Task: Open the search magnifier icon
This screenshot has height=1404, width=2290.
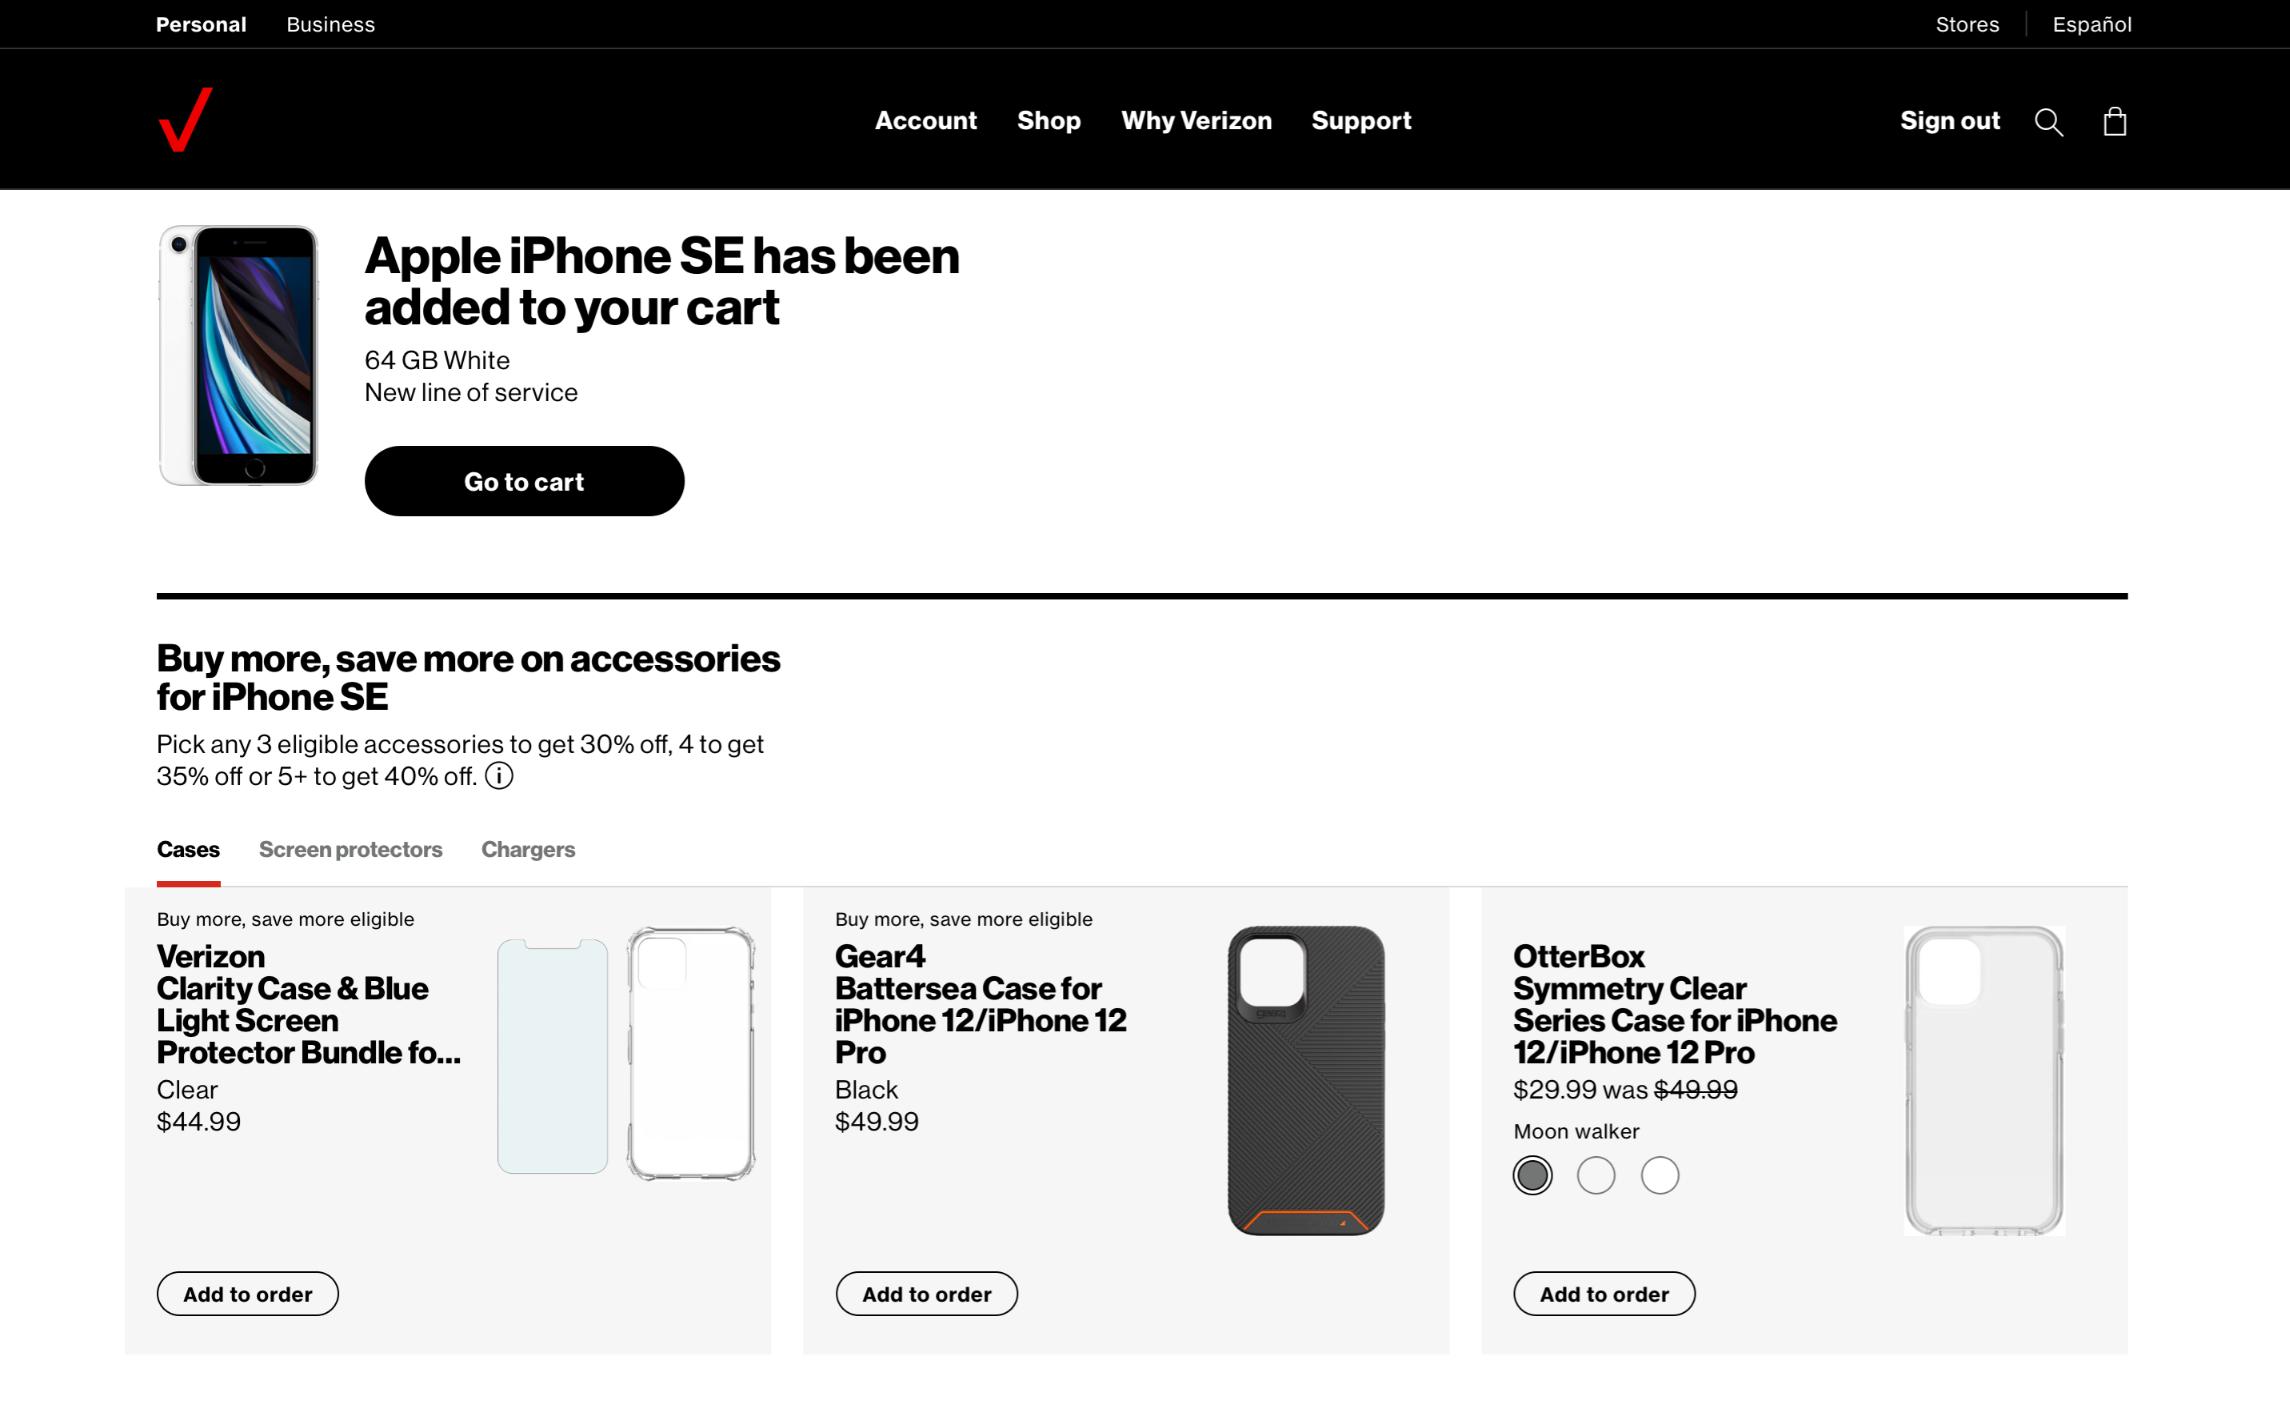Action: point(2048,122)
